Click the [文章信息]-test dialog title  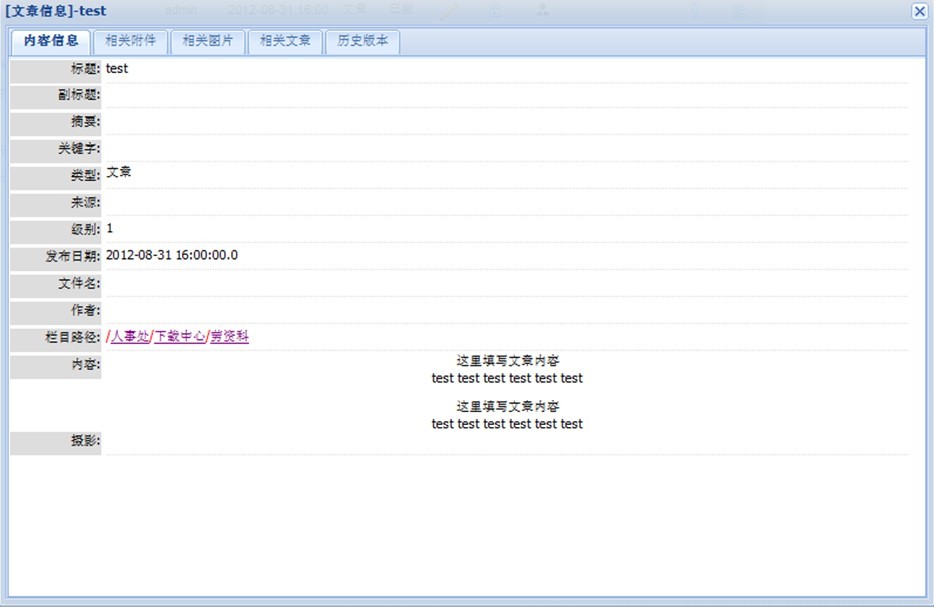pyautogui.click(x=56, y=11)
